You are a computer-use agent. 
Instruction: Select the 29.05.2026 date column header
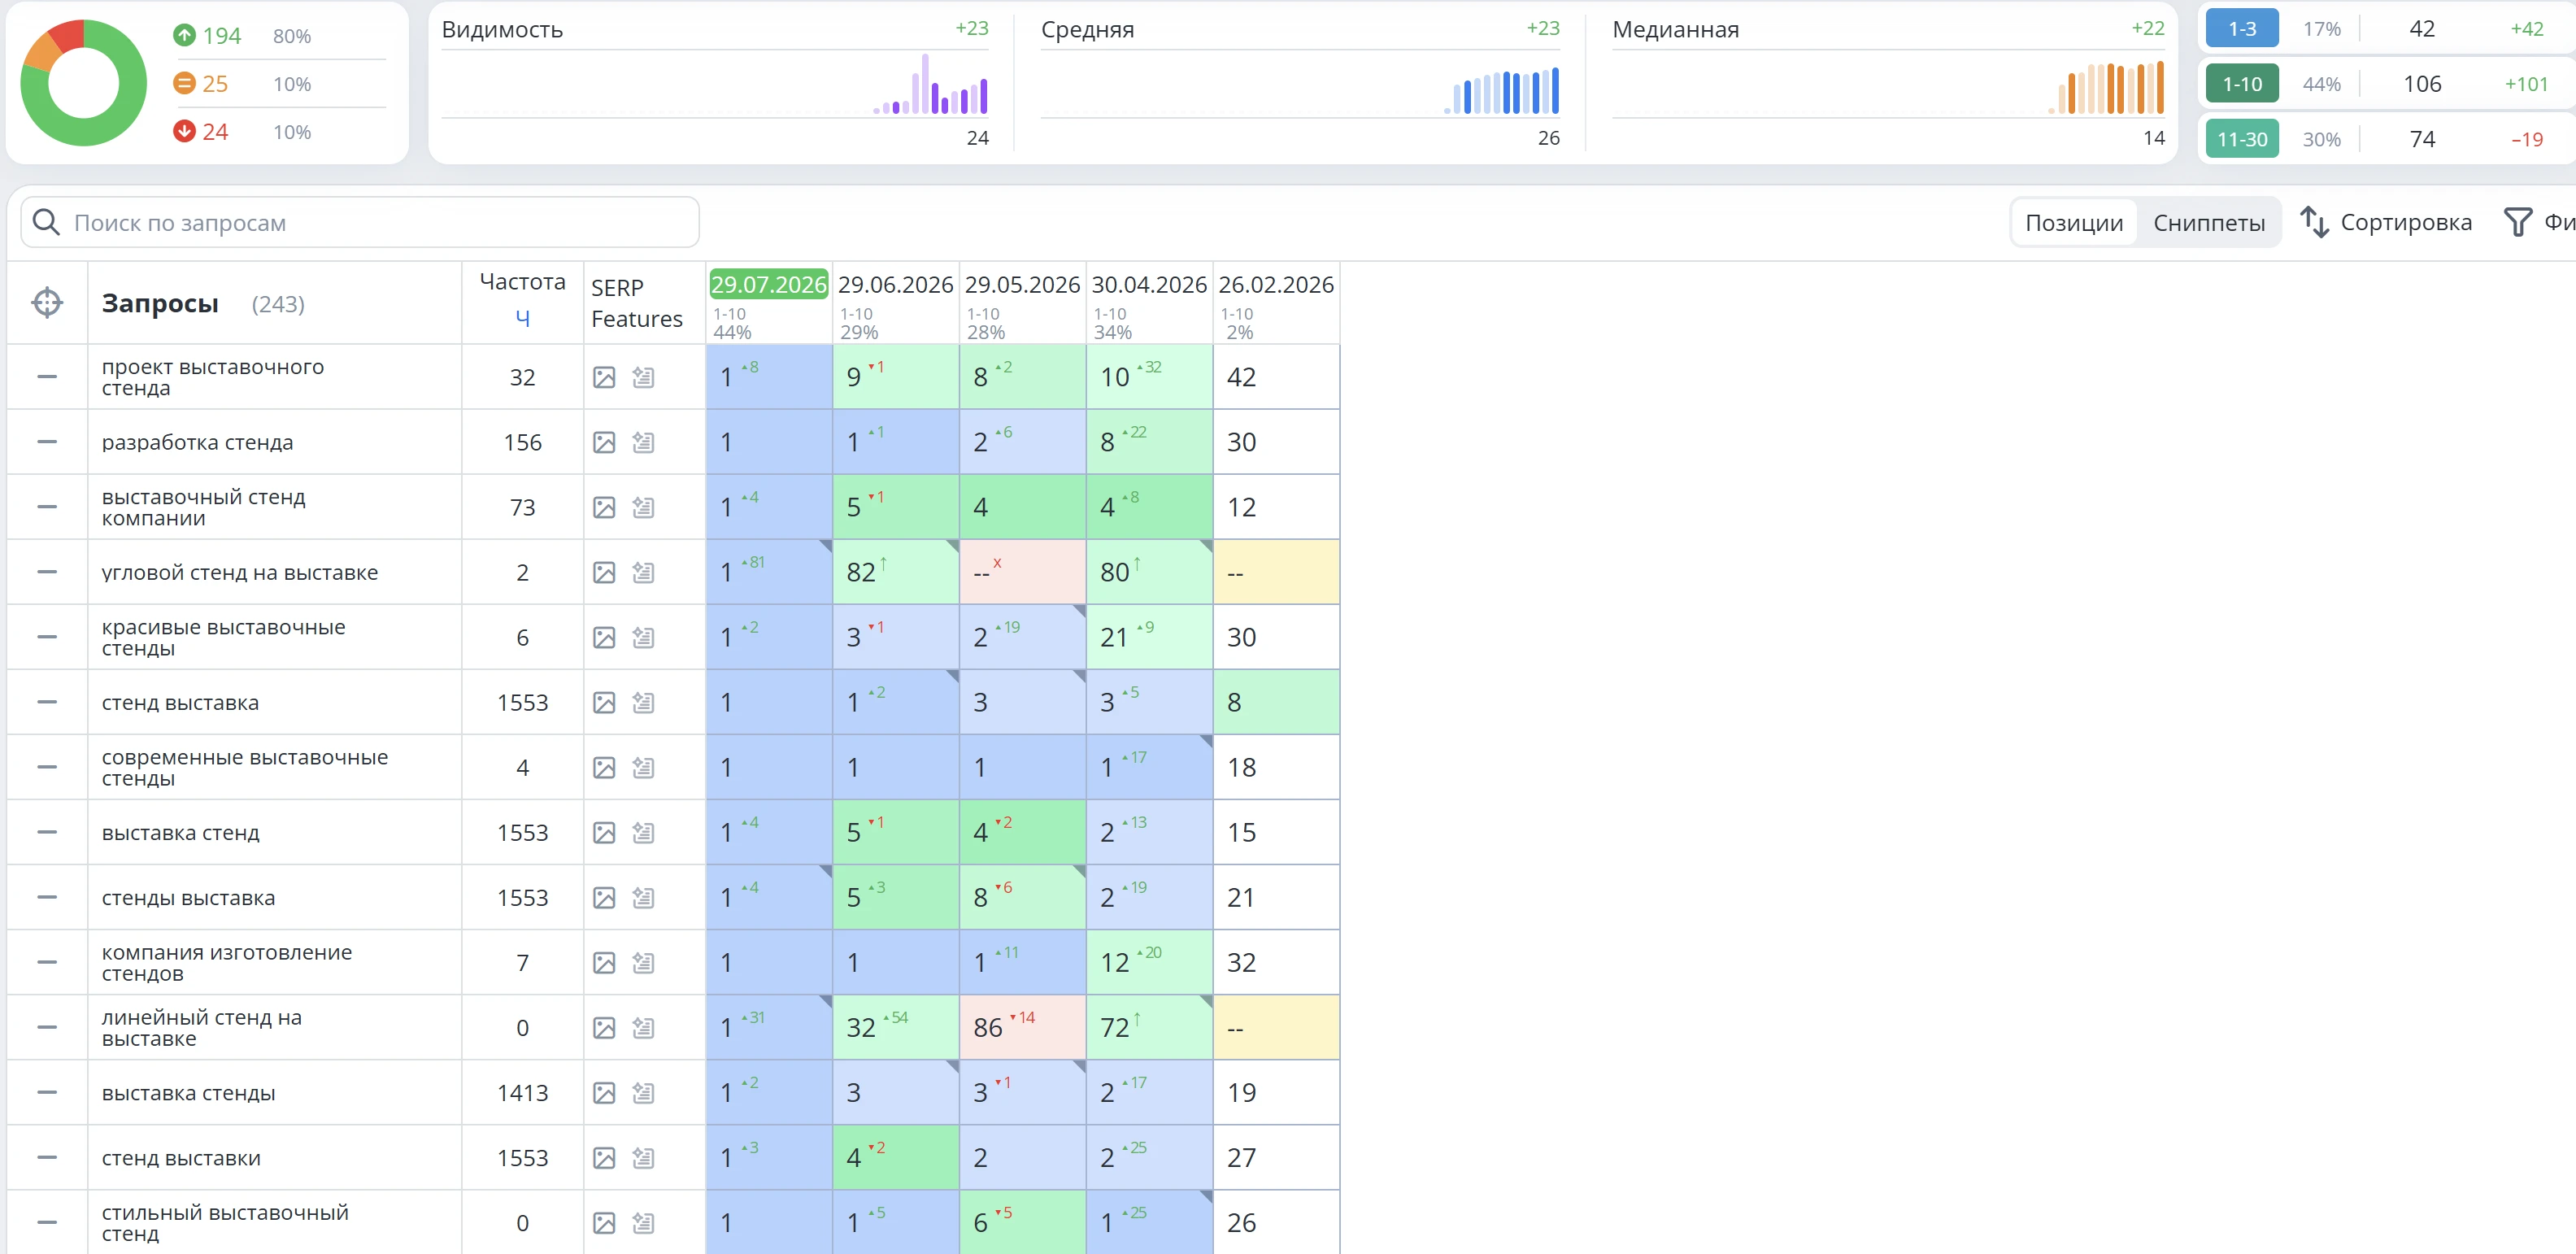click(1022, 285)
